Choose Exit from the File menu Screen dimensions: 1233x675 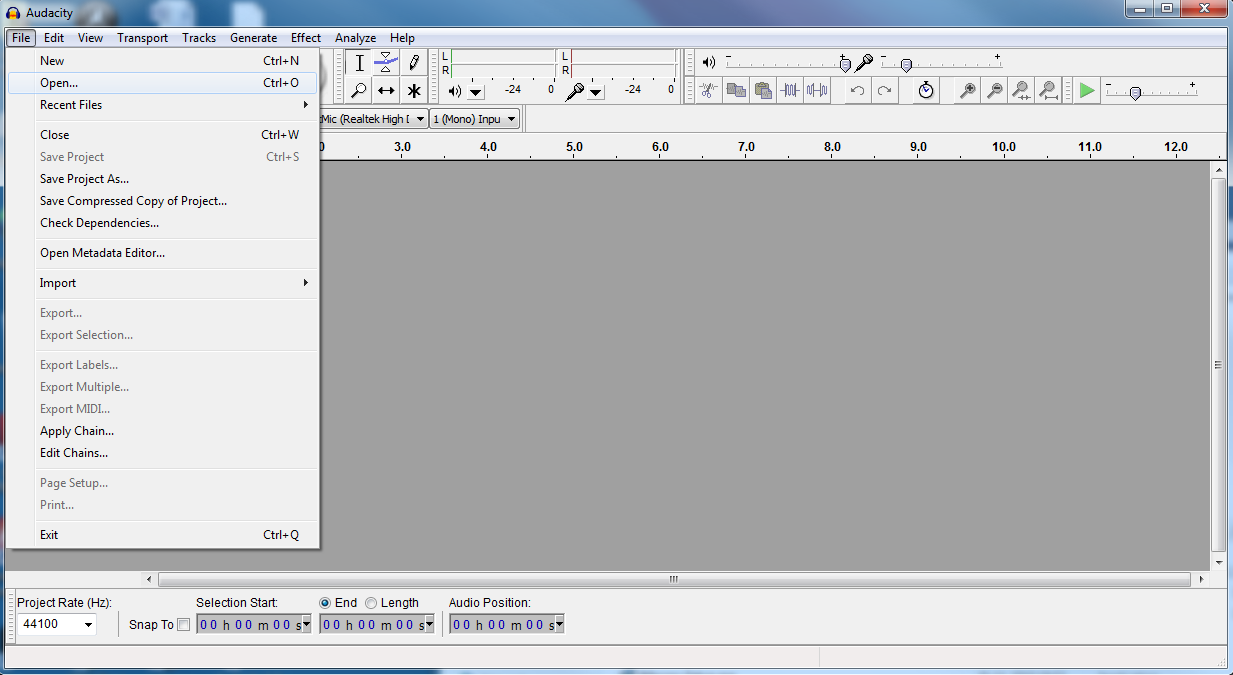click(x=163, y=535)
